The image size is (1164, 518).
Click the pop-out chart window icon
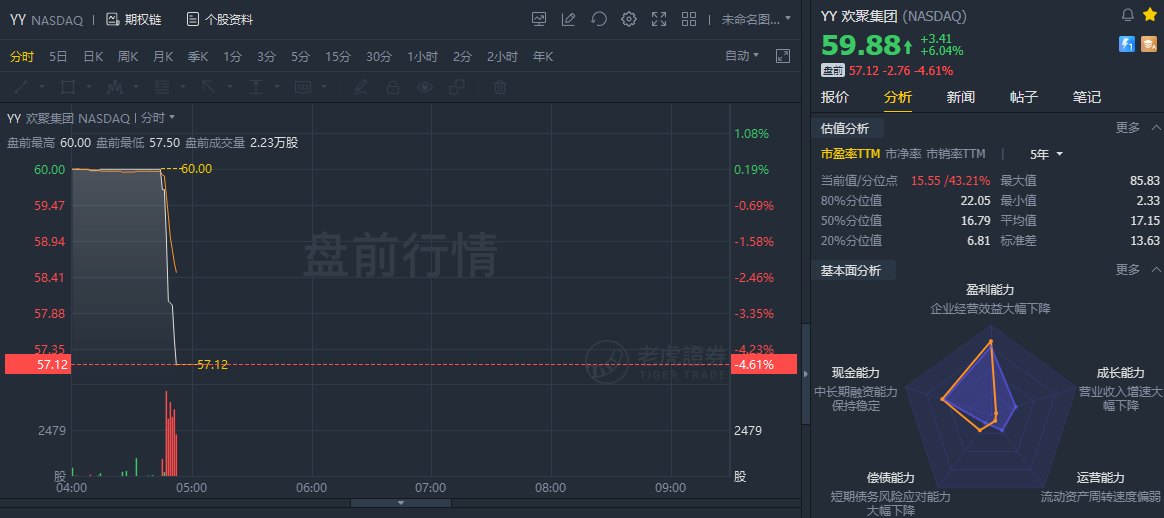tap(783, 56)
